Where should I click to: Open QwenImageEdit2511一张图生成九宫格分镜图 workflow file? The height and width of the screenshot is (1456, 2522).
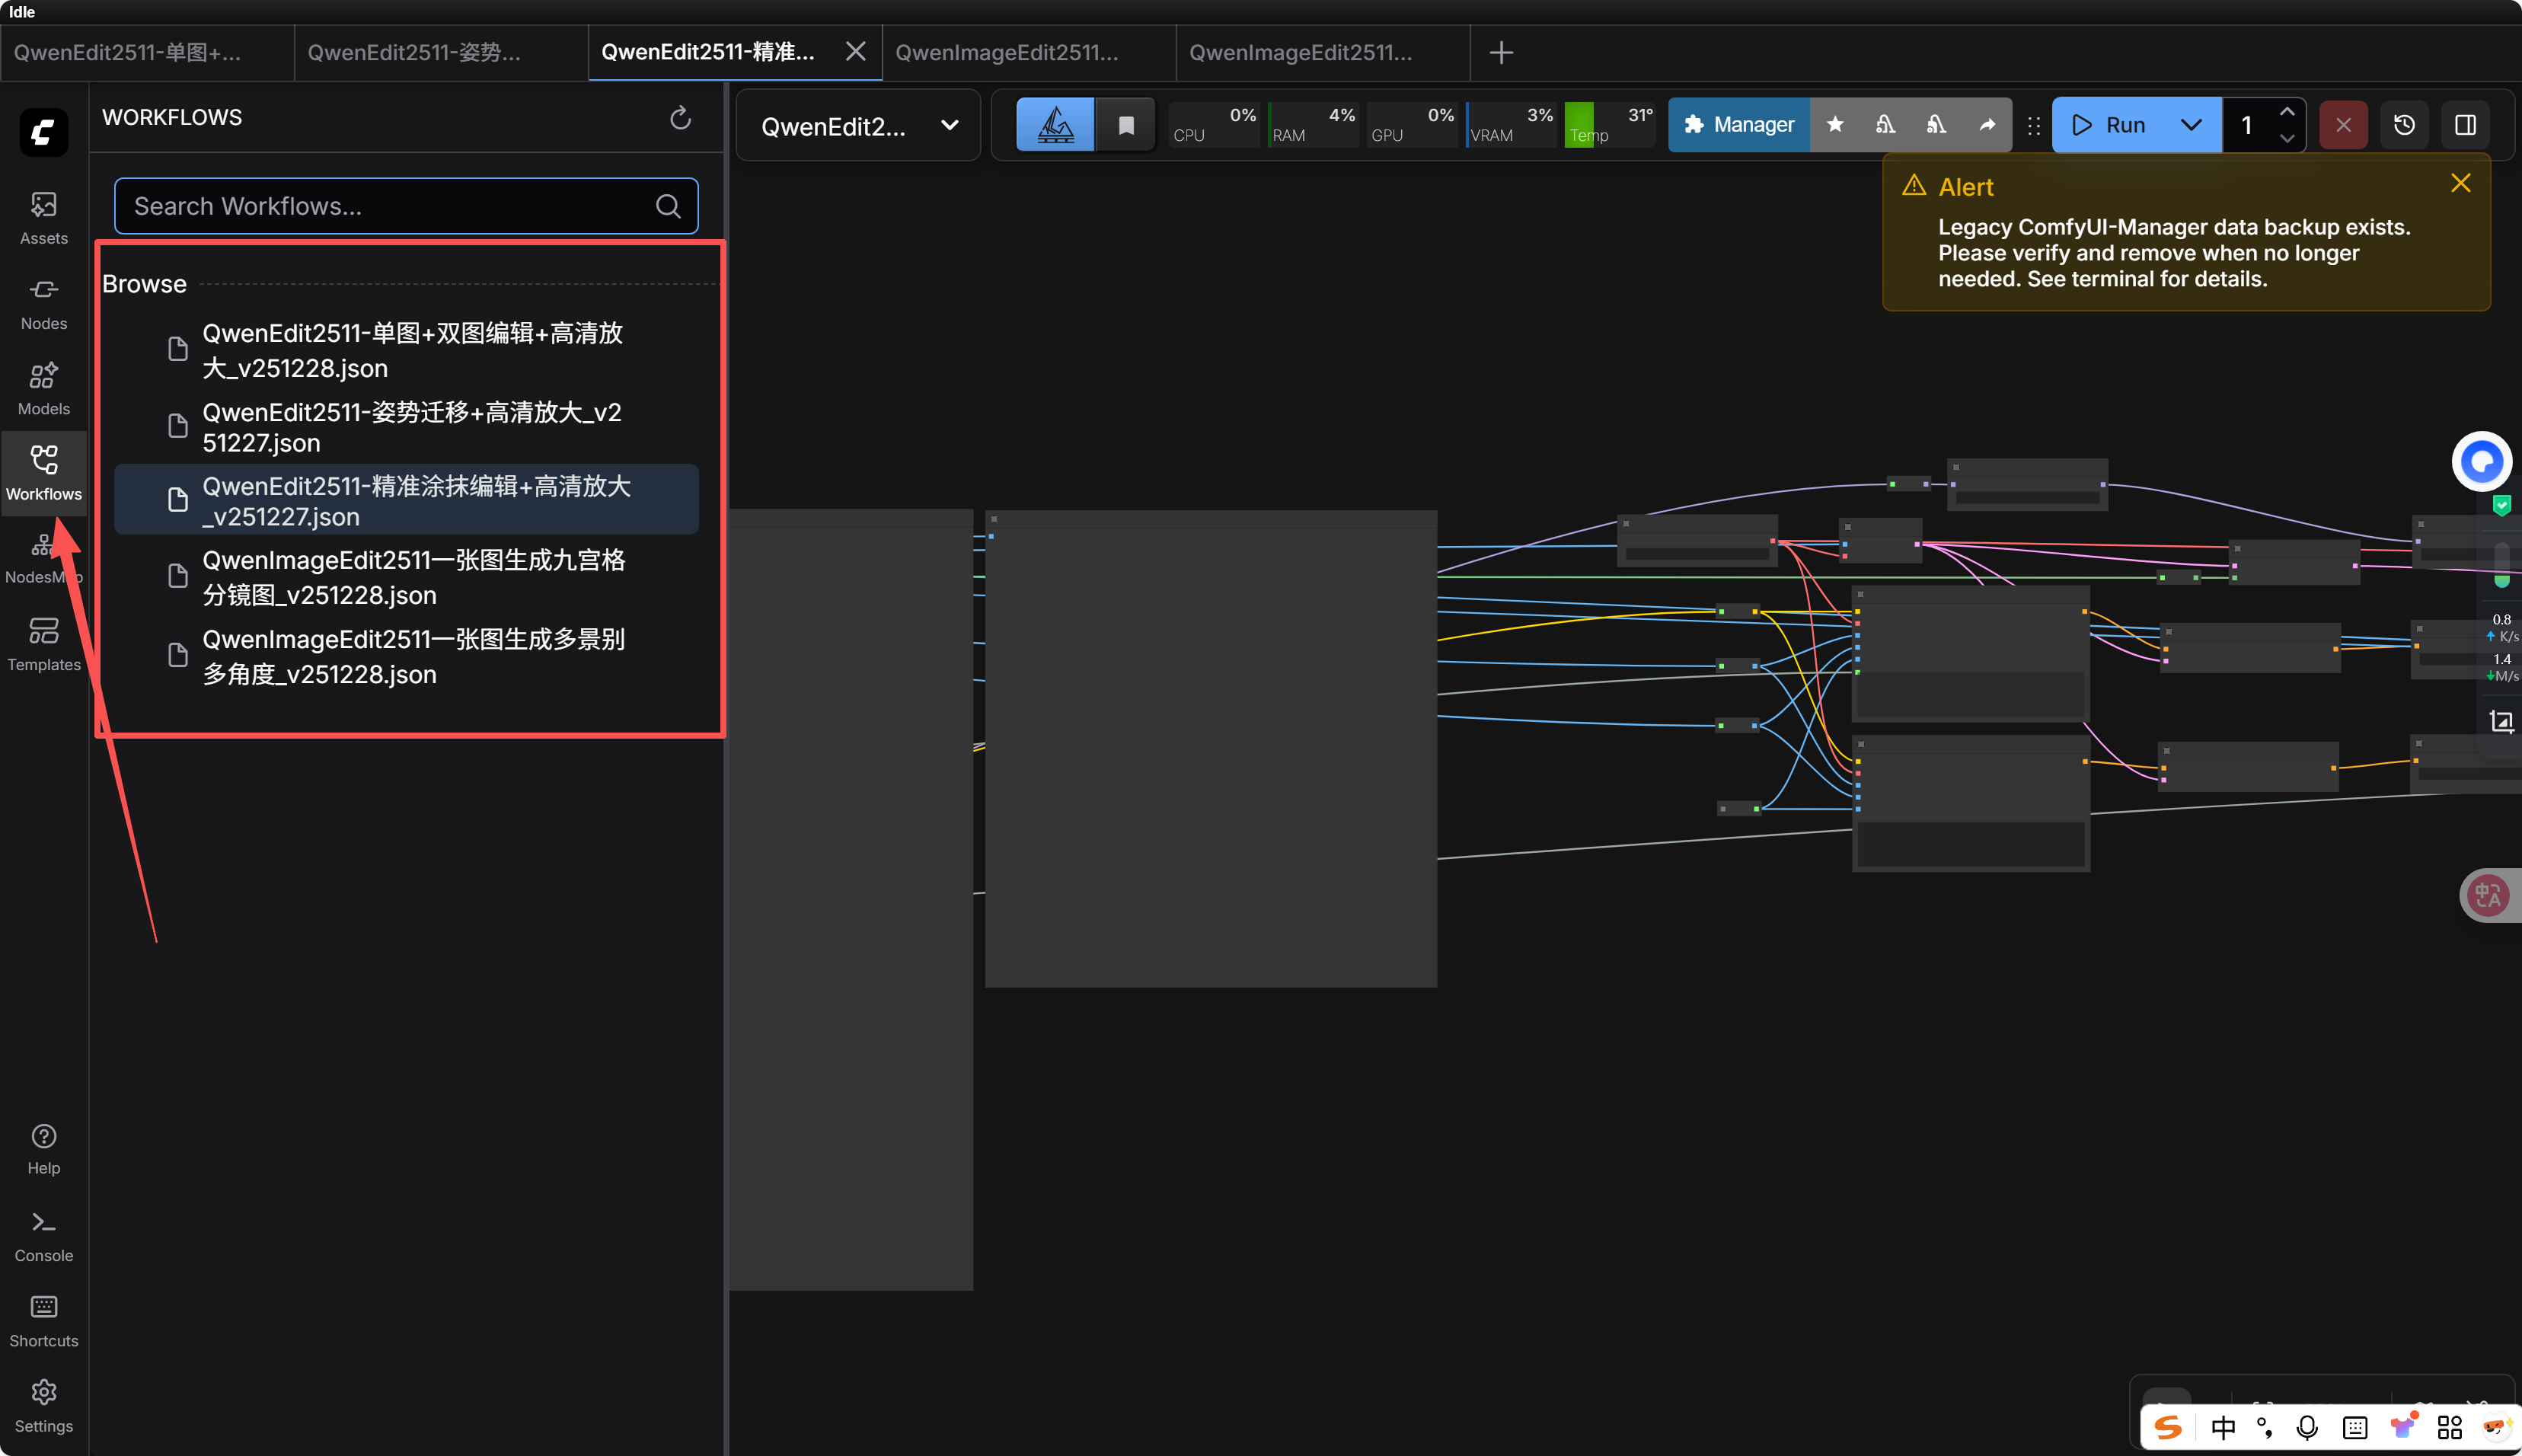pyautogui.click(x=413, y=577)
